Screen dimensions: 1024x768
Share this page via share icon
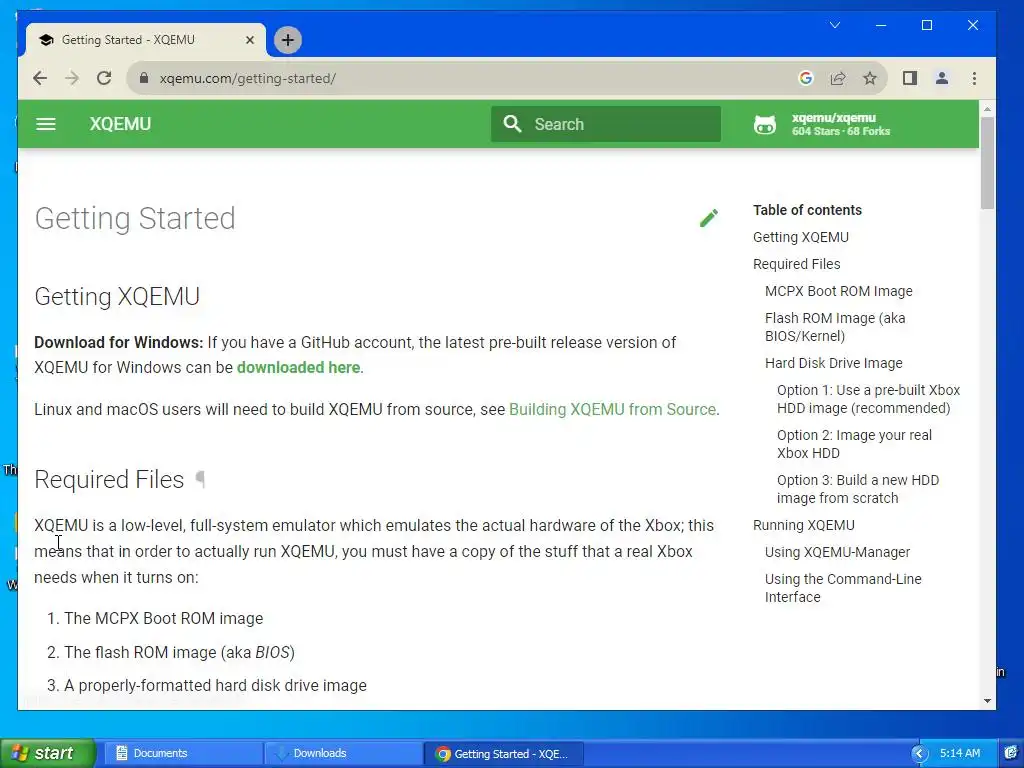pos(838,78)
